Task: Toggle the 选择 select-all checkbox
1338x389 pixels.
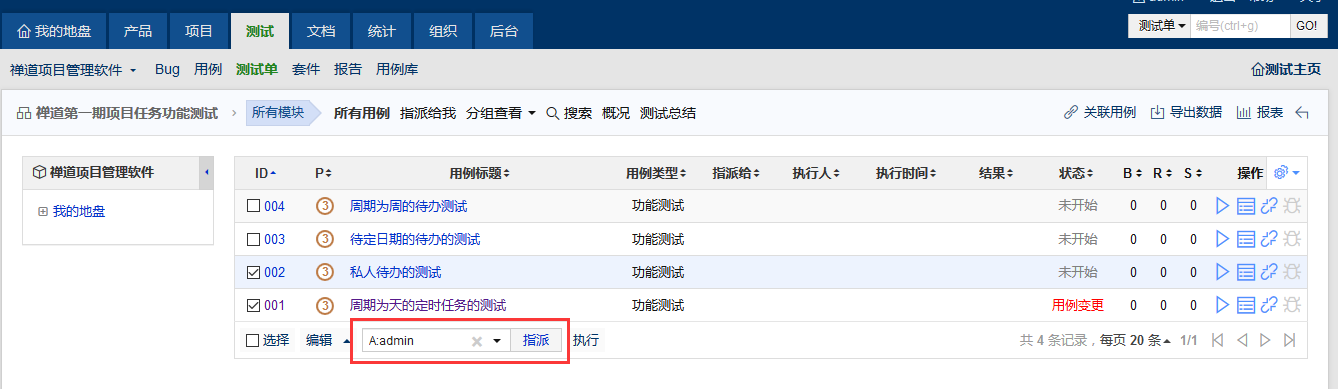Action: [253, 340]
